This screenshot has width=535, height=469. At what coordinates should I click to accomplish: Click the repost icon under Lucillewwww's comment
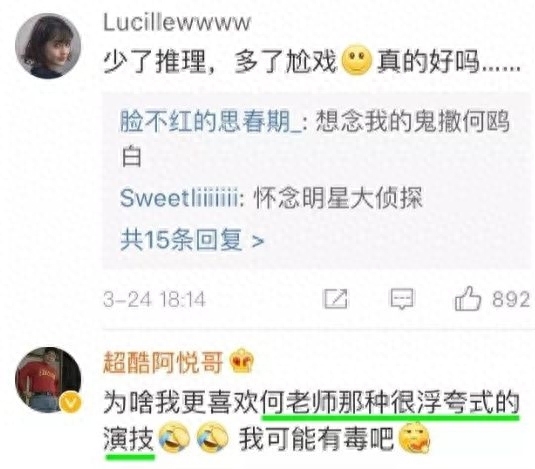pyautogui.click(x=336, y=299)
